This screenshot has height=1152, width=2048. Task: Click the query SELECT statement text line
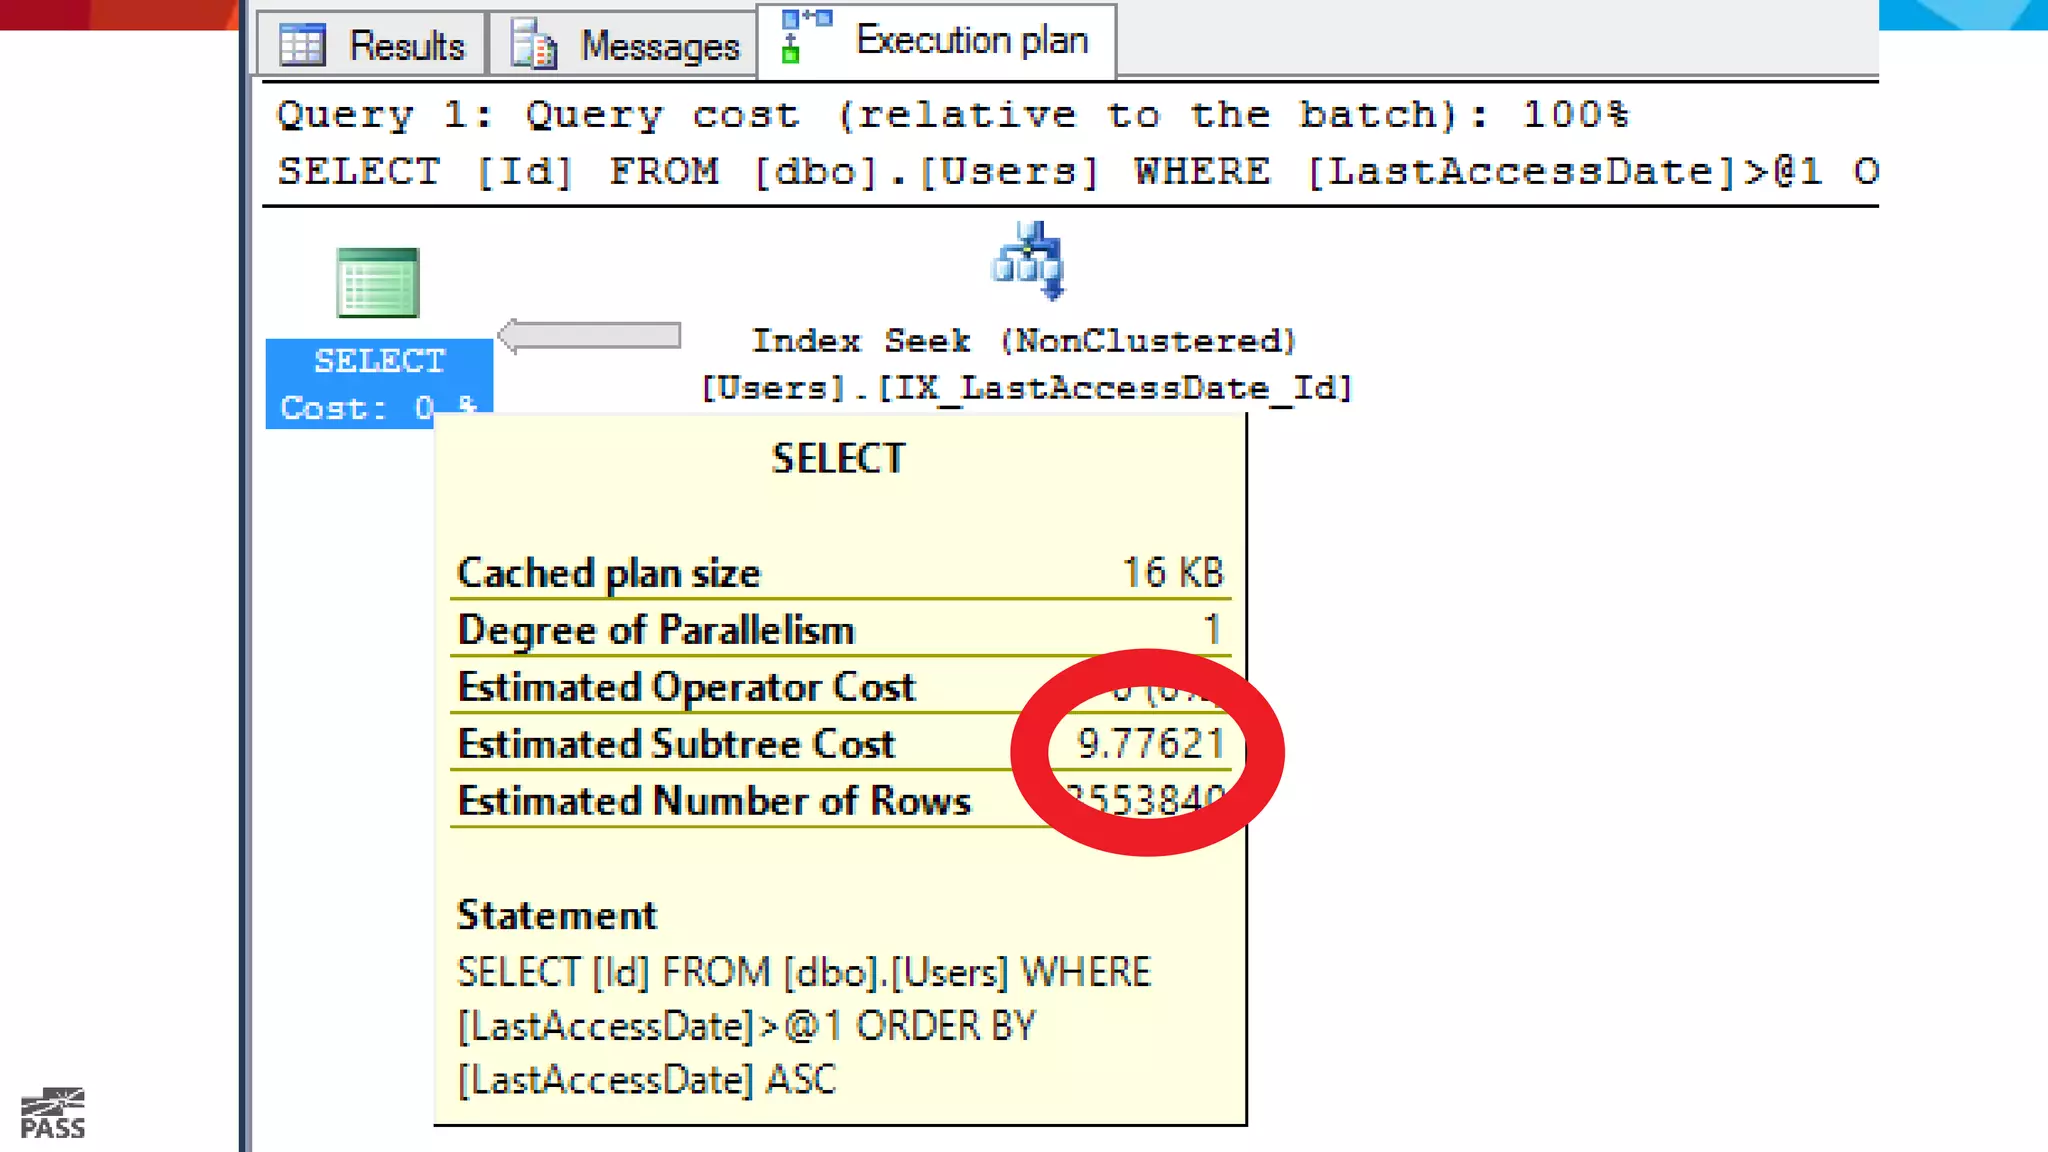(1076, 171)
